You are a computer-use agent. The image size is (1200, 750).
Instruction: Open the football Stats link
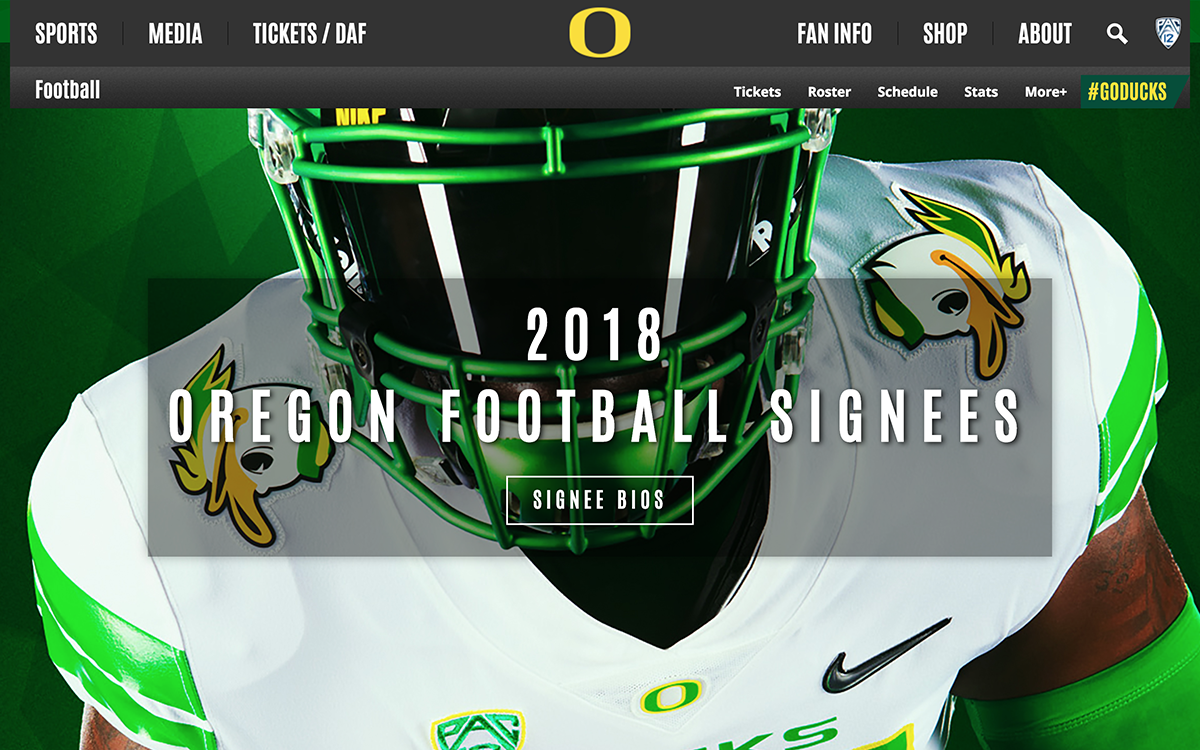tap(981, 92)
